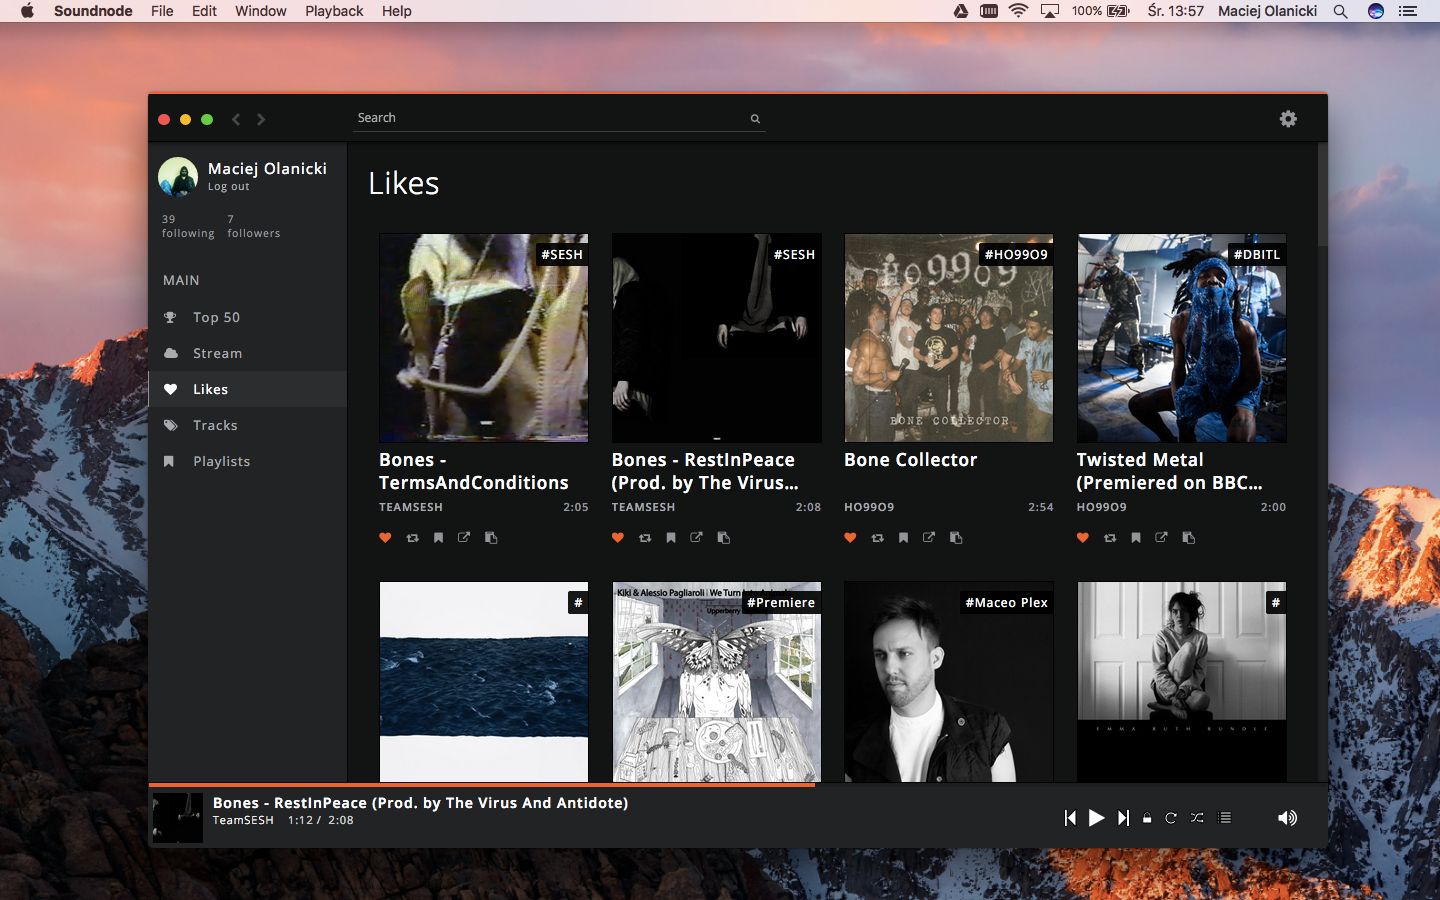Show the play queue list
Screen dimensions: 1440x900
point(1224,818)
